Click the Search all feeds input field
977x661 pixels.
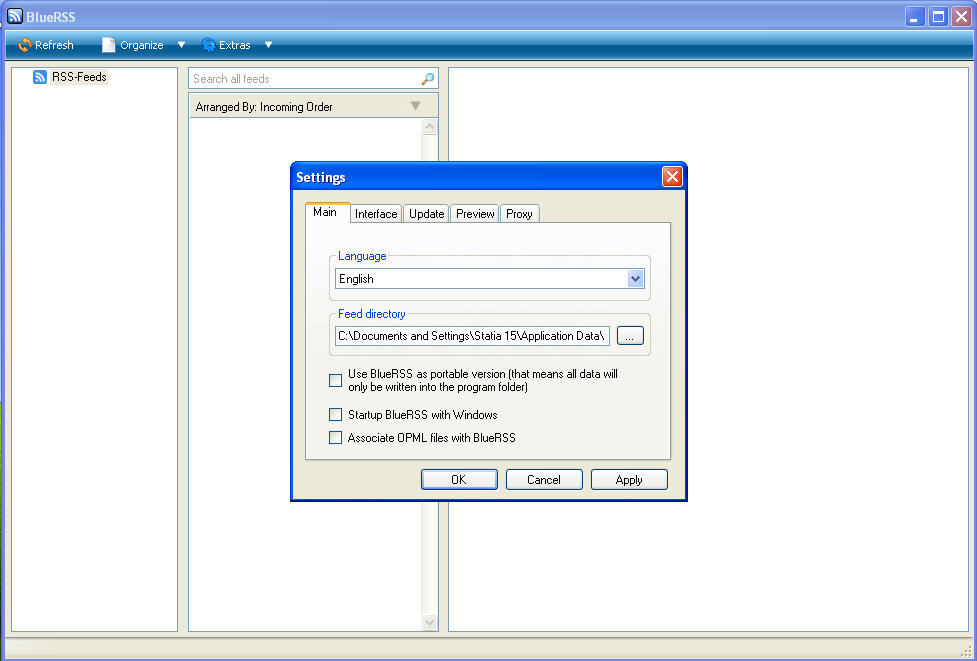point(300,78)
